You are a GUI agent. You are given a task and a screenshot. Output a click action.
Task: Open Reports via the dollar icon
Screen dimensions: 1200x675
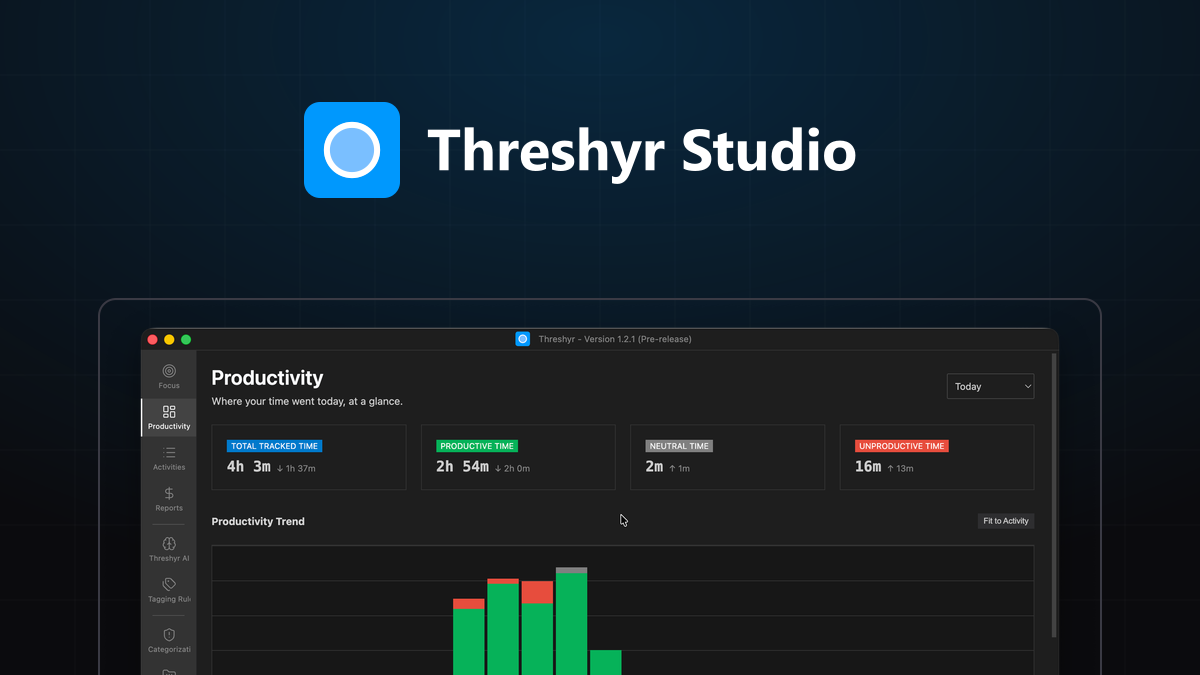[169, 499]
